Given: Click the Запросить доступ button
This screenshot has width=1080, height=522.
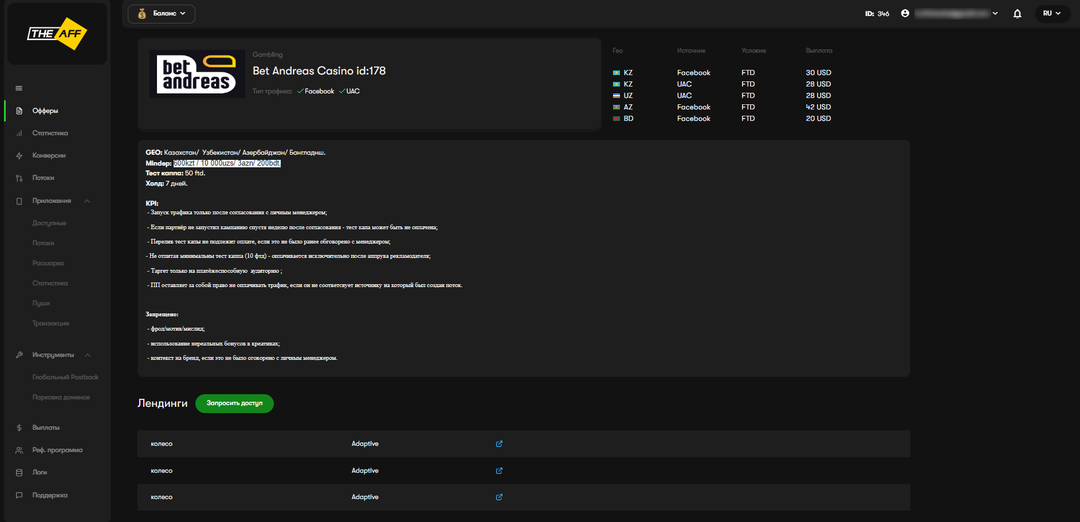Looking at the screenshot, I should coord(234,403).
